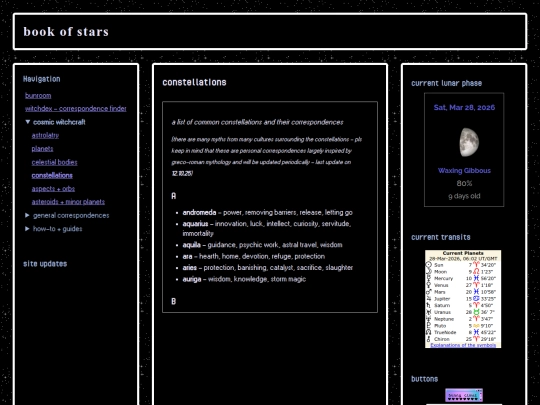540x405 pixels.
Task: Open the sunroom link
Action: pyautogui.click(x=38, y=95)
